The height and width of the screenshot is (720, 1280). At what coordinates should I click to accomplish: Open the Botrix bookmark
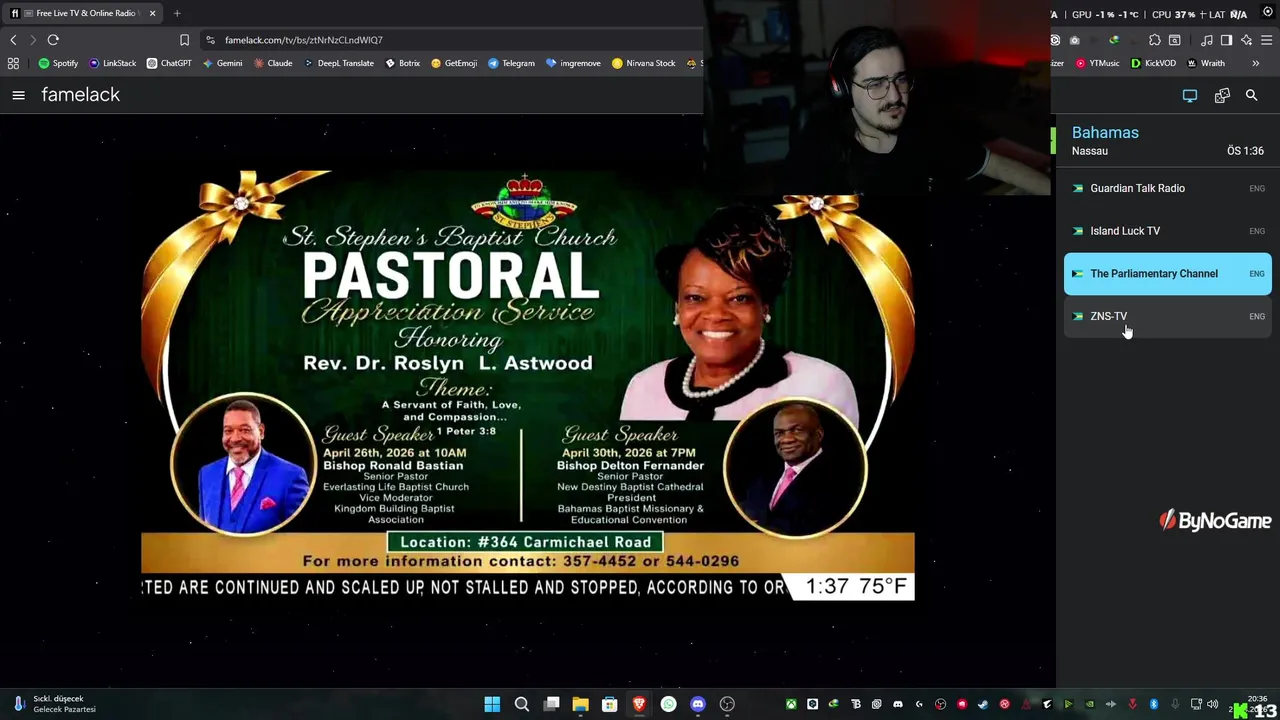[403, 63]
